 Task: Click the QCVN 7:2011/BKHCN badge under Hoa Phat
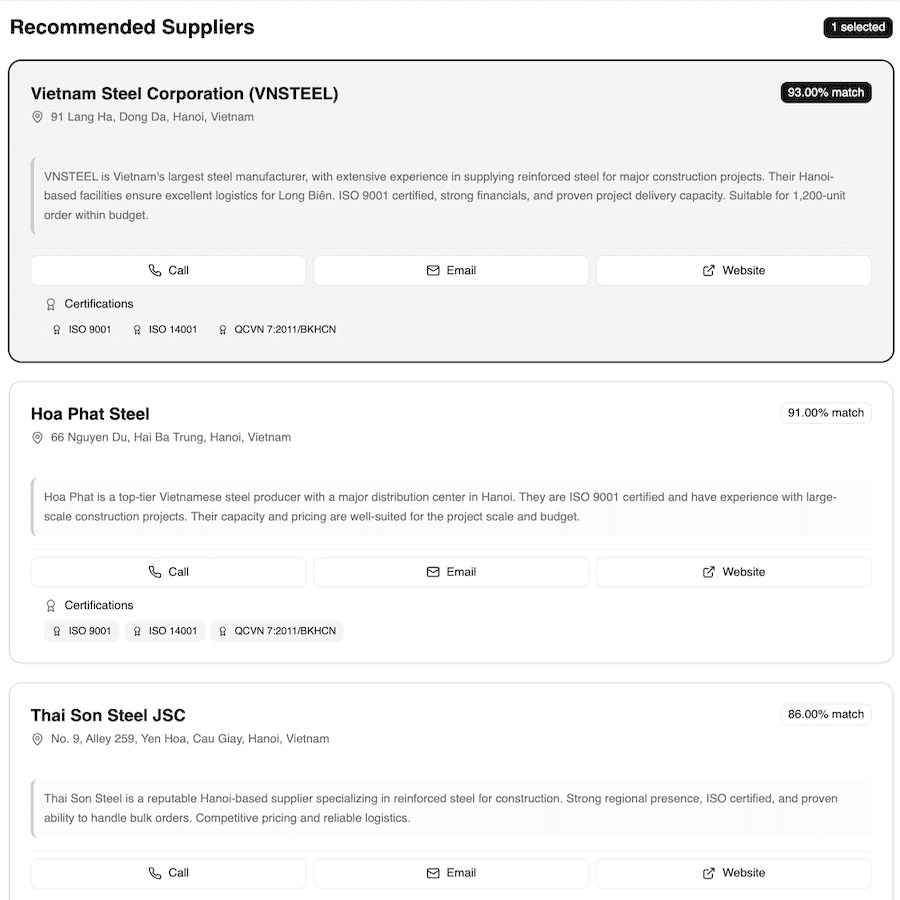click(x=277, y=631)
